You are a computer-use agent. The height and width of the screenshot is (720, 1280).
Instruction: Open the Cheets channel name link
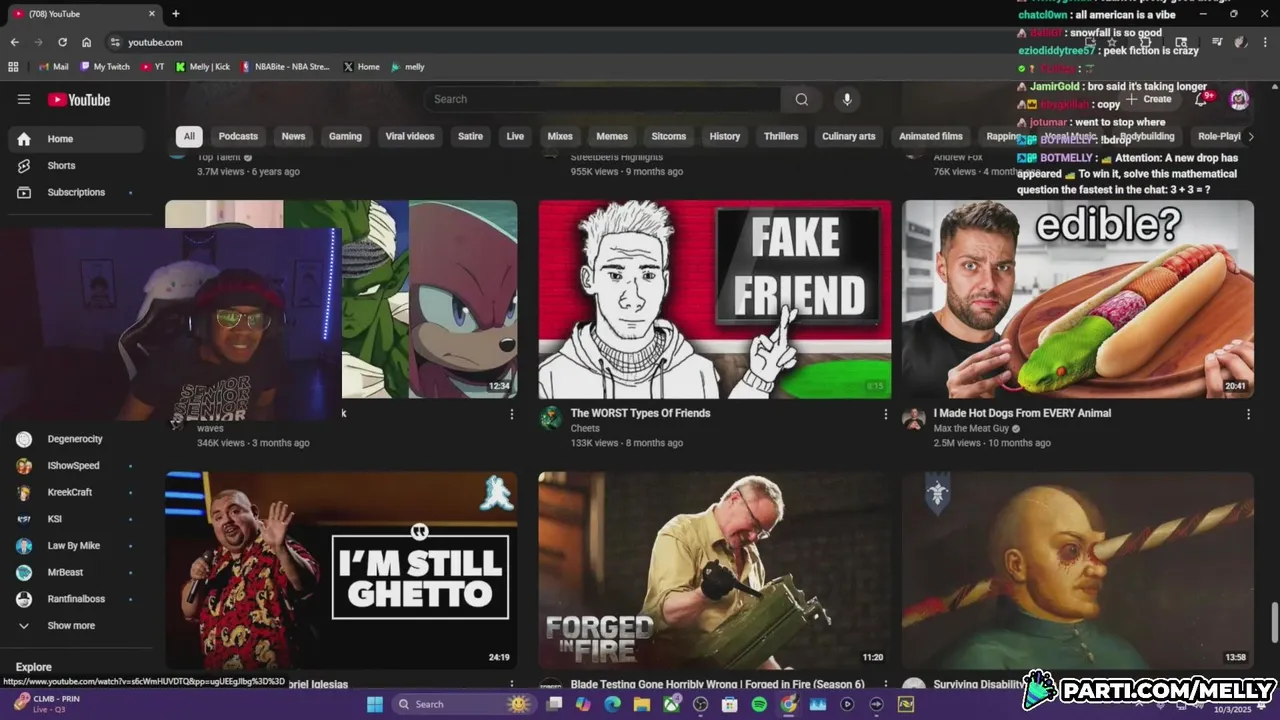click(585, 428)
